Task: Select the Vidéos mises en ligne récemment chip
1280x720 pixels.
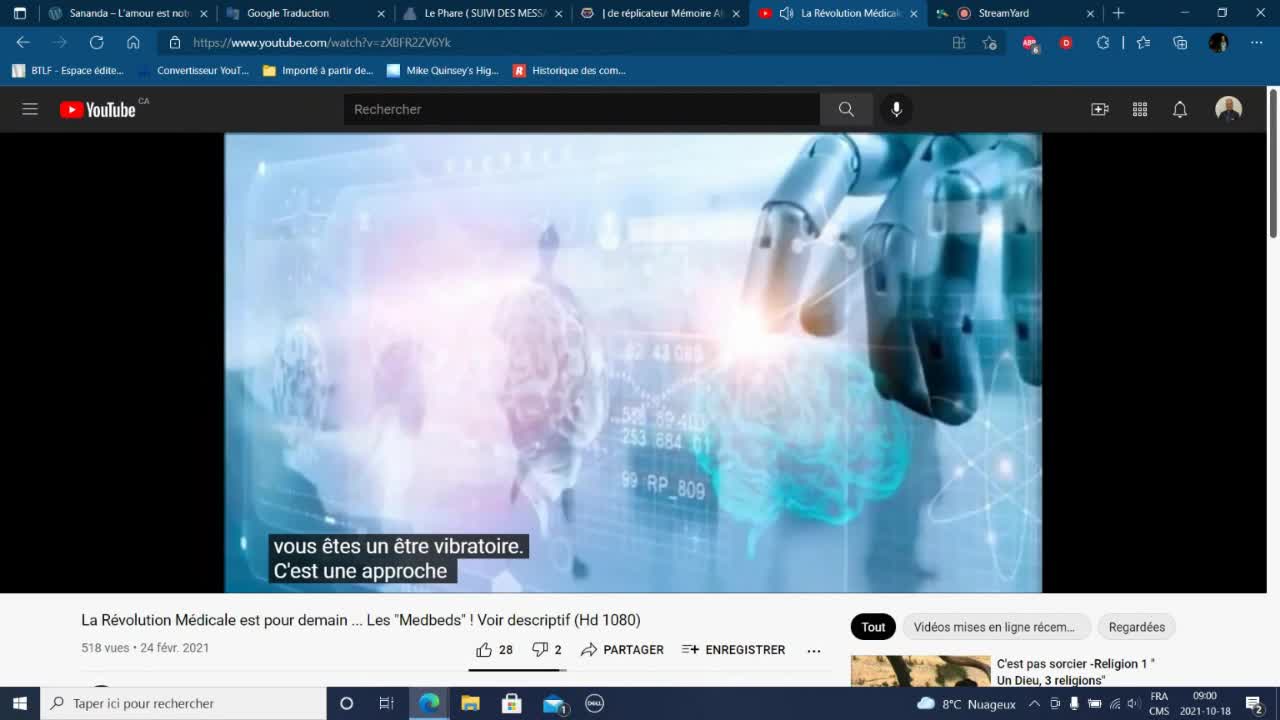Action: point(995,627)
